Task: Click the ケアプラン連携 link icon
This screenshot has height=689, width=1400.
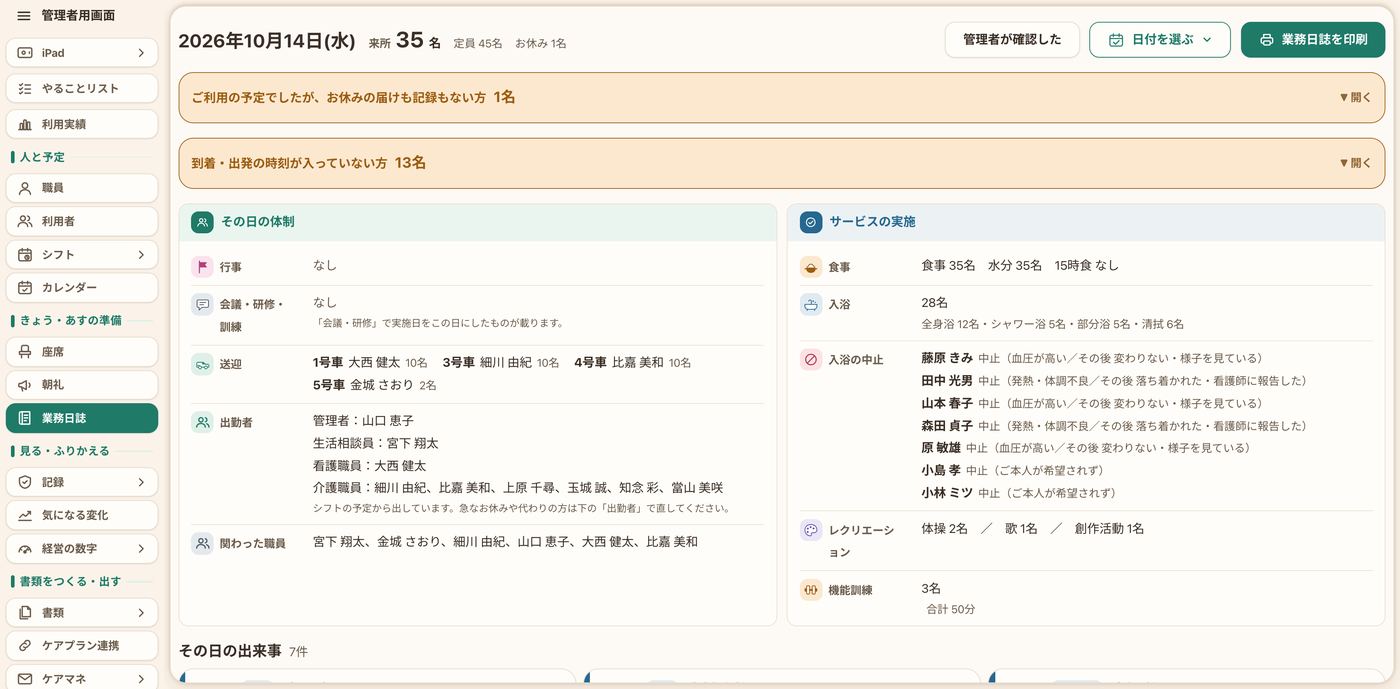Action: (25, 646)
